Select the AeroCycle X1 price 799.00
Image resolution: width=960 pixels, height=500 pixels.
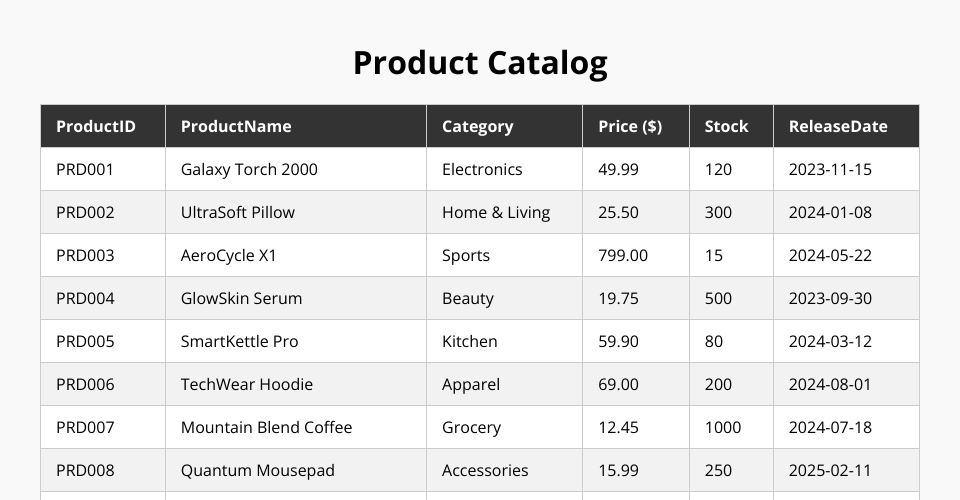tap(623, 255)
